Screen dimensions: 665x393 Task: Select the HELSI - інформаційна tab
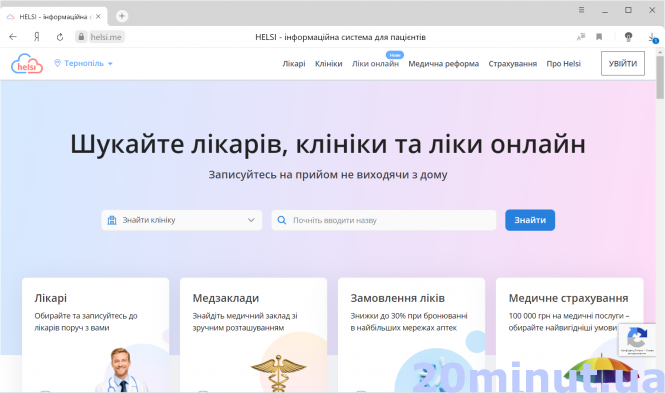pos(54,17)
